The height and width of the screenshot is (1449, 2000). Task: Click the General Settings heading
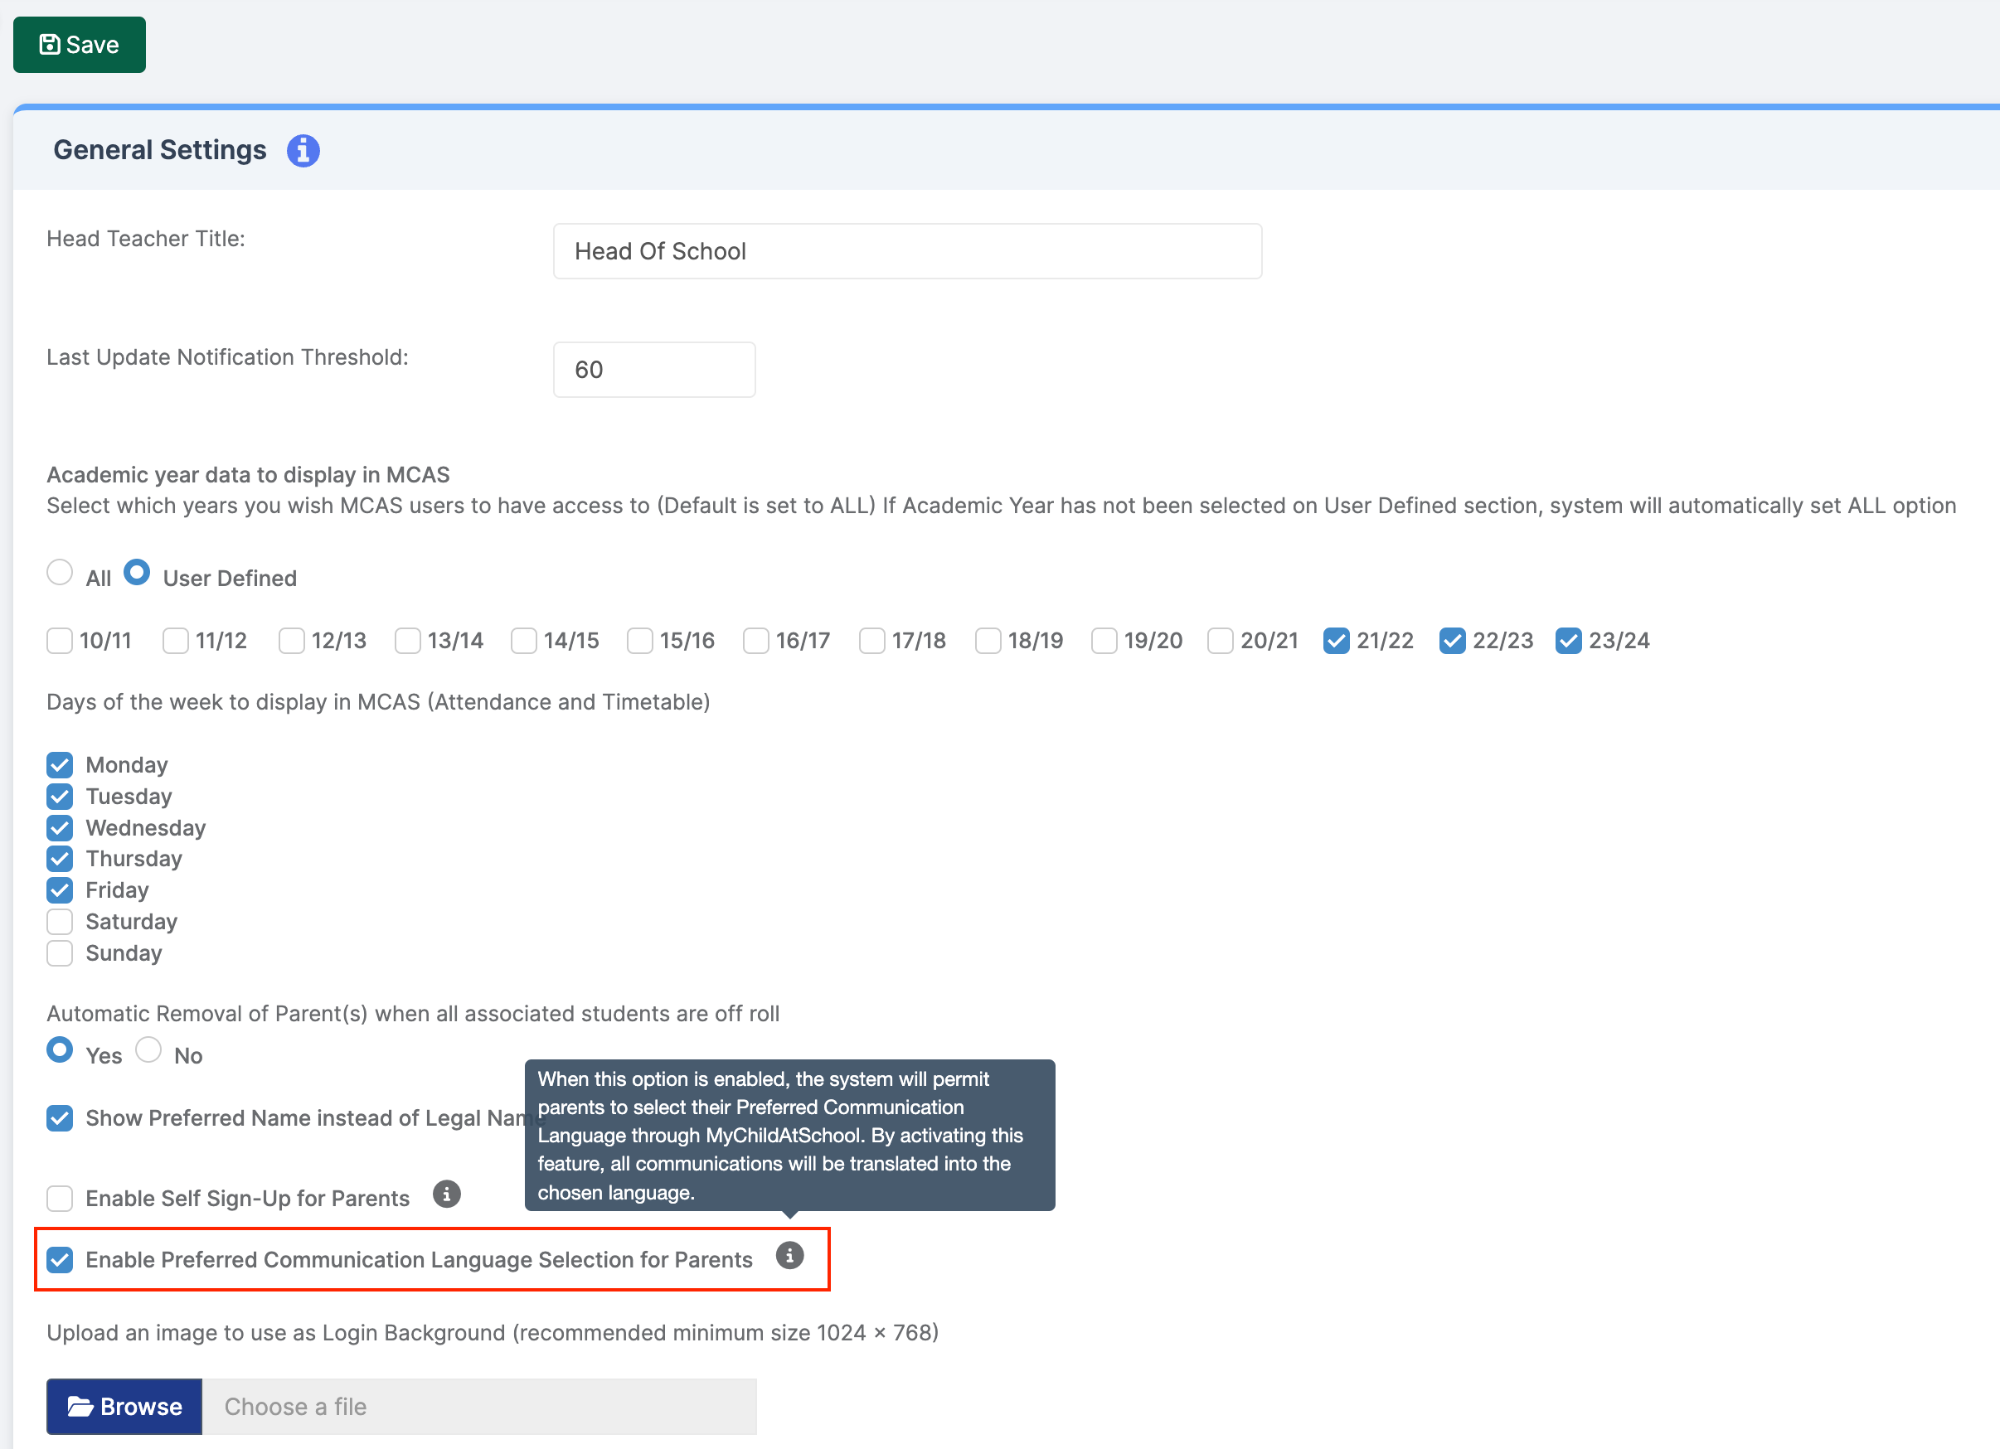click(x=160, y=150)
